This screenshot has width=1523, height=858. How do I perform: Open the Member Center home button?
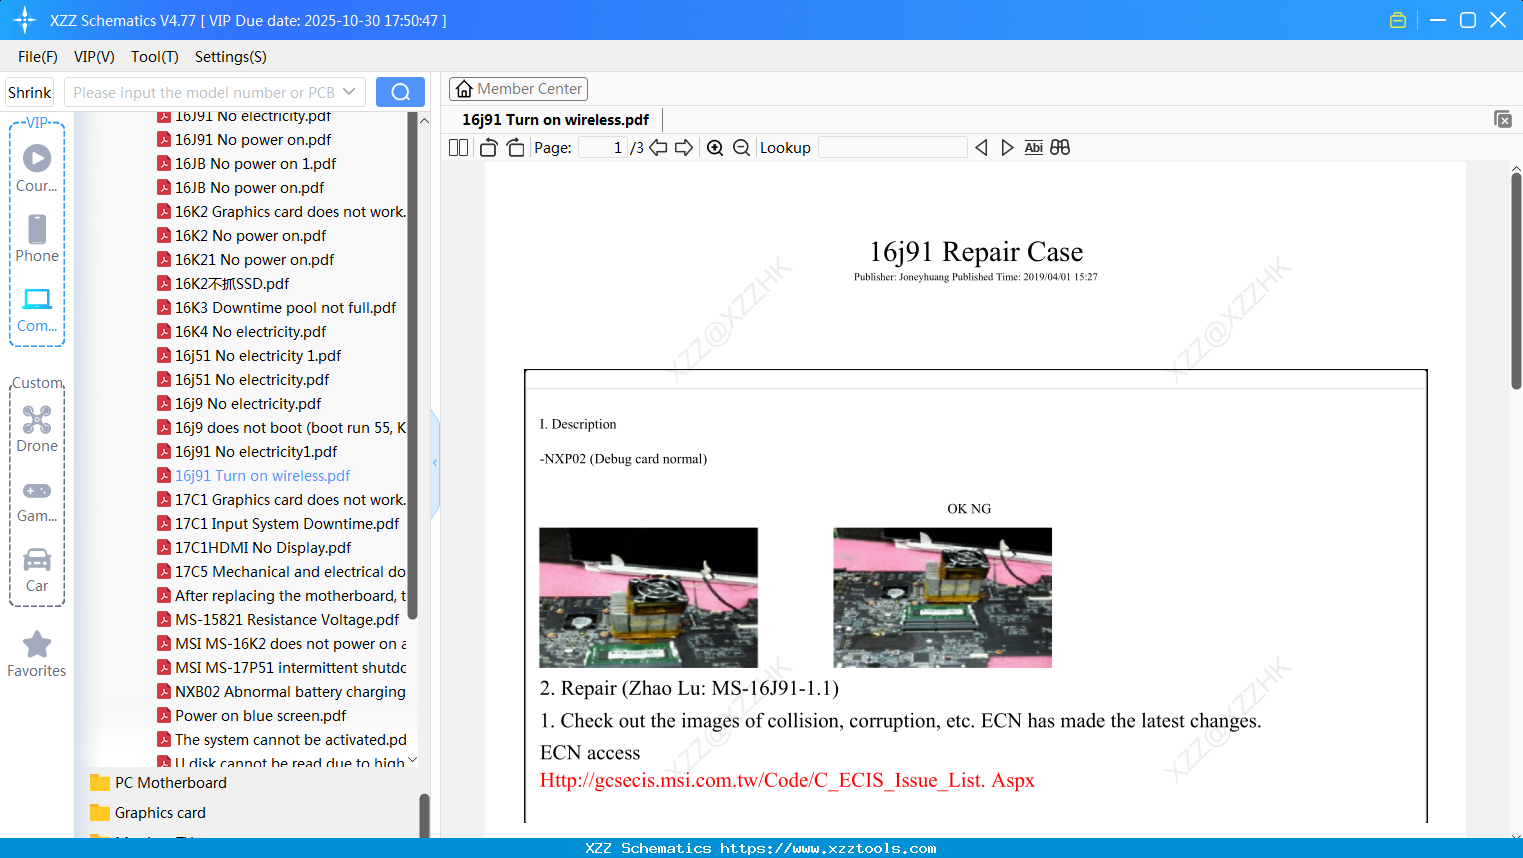pos(518,89)
